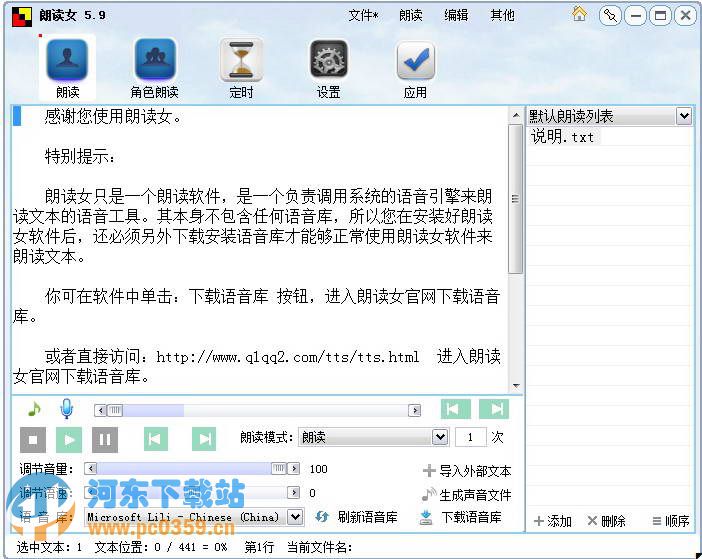The height and width of the screenshot is (559, 702).
Task: Click 下载语音库 download voice library
Action: tap(461, 517)
